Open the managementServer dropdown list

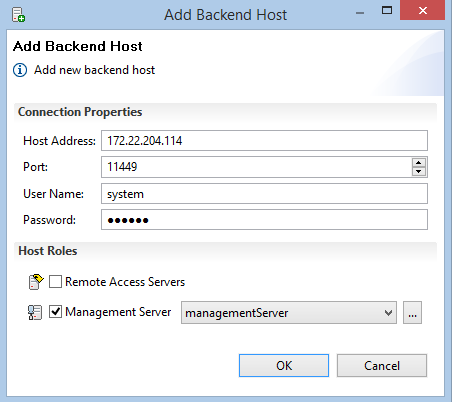[x=289, y=313]
